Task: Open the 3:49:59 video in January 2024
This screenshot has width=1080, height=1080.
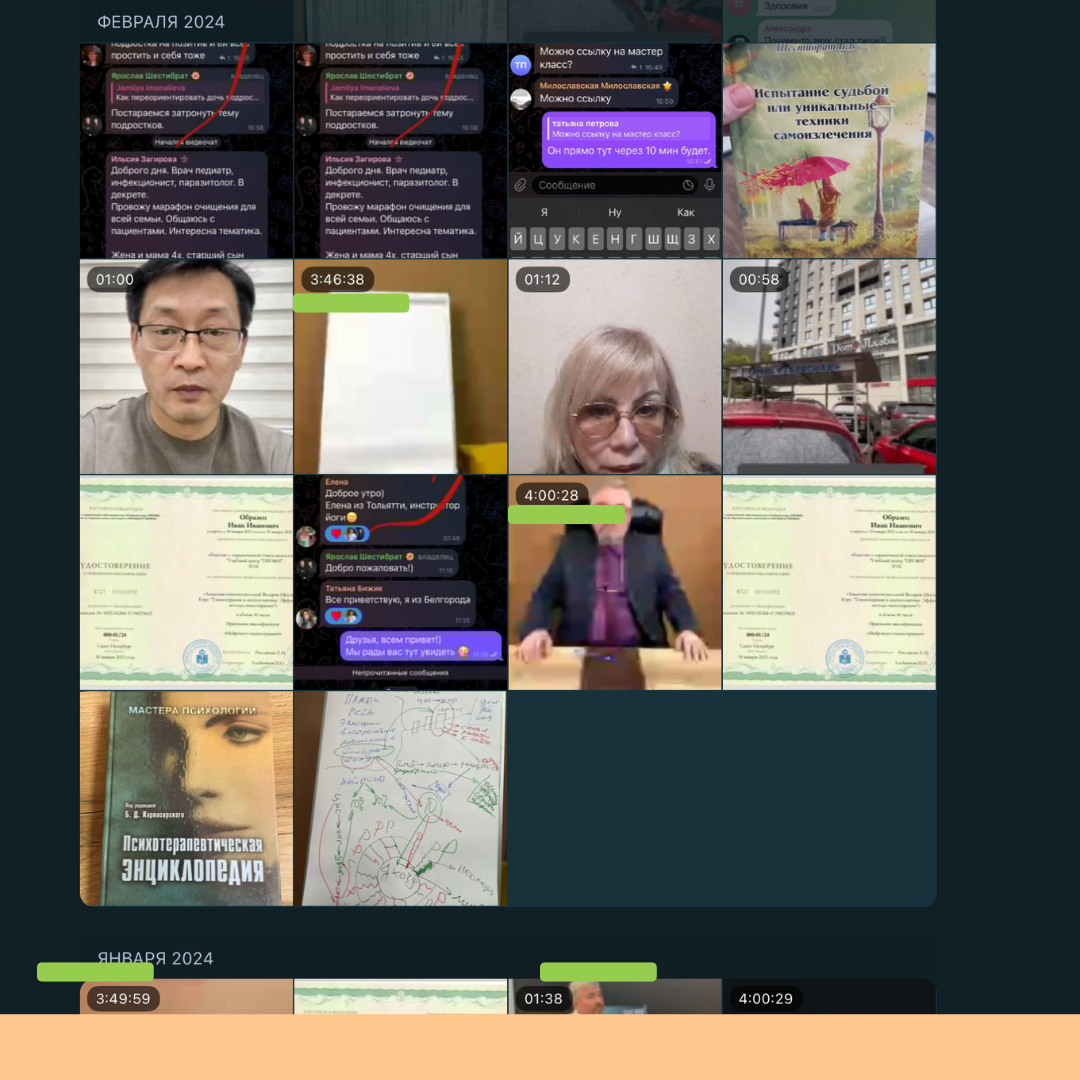Action: click(186, 996)
